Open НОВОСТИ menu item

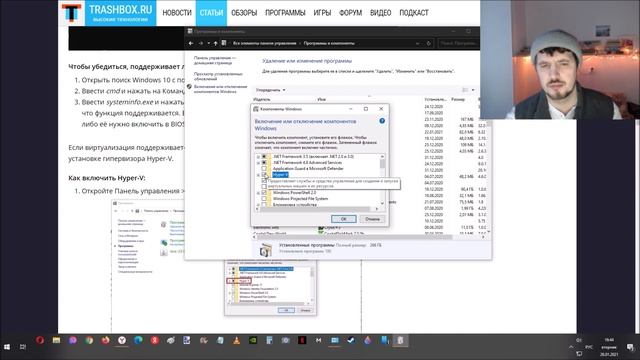coord(177,13)
